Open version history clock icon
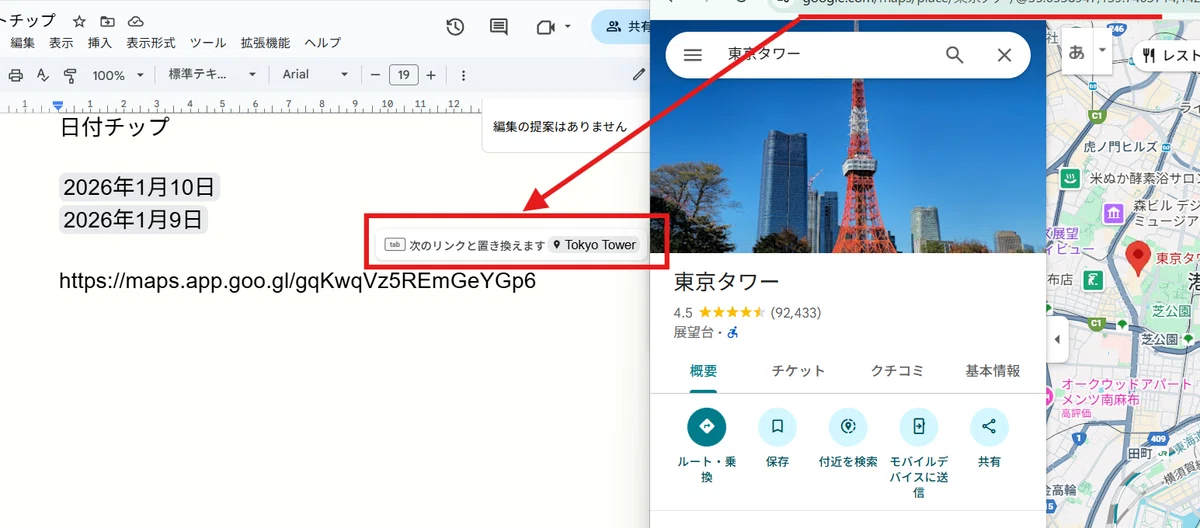The image size is (1200, 528). [455, 27]
